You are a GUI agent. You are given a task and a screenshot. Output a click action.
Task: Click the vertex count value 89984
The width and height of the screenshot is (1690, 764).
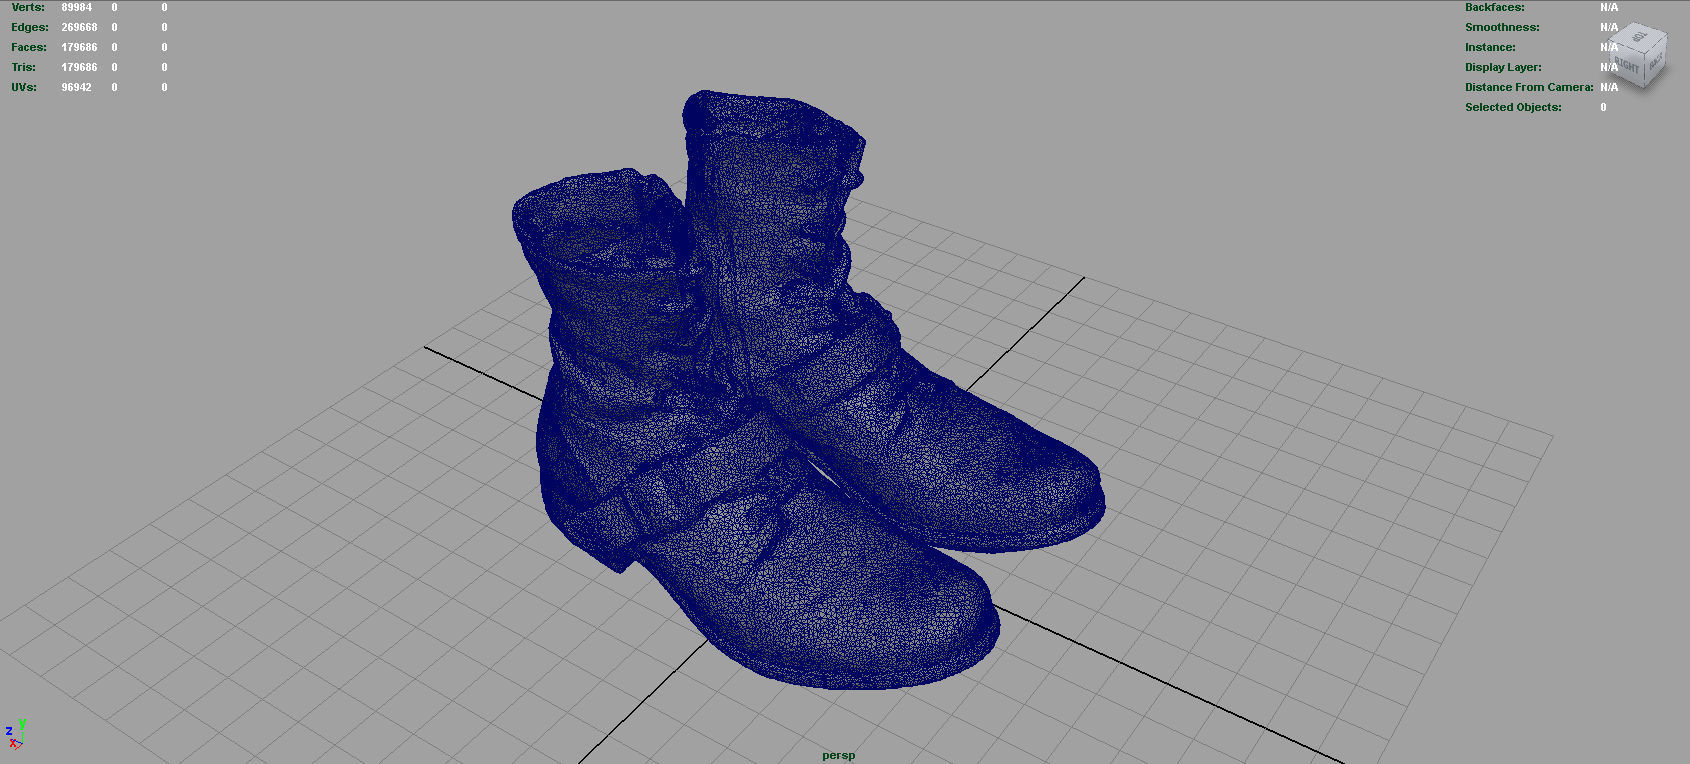coord(76,7)
